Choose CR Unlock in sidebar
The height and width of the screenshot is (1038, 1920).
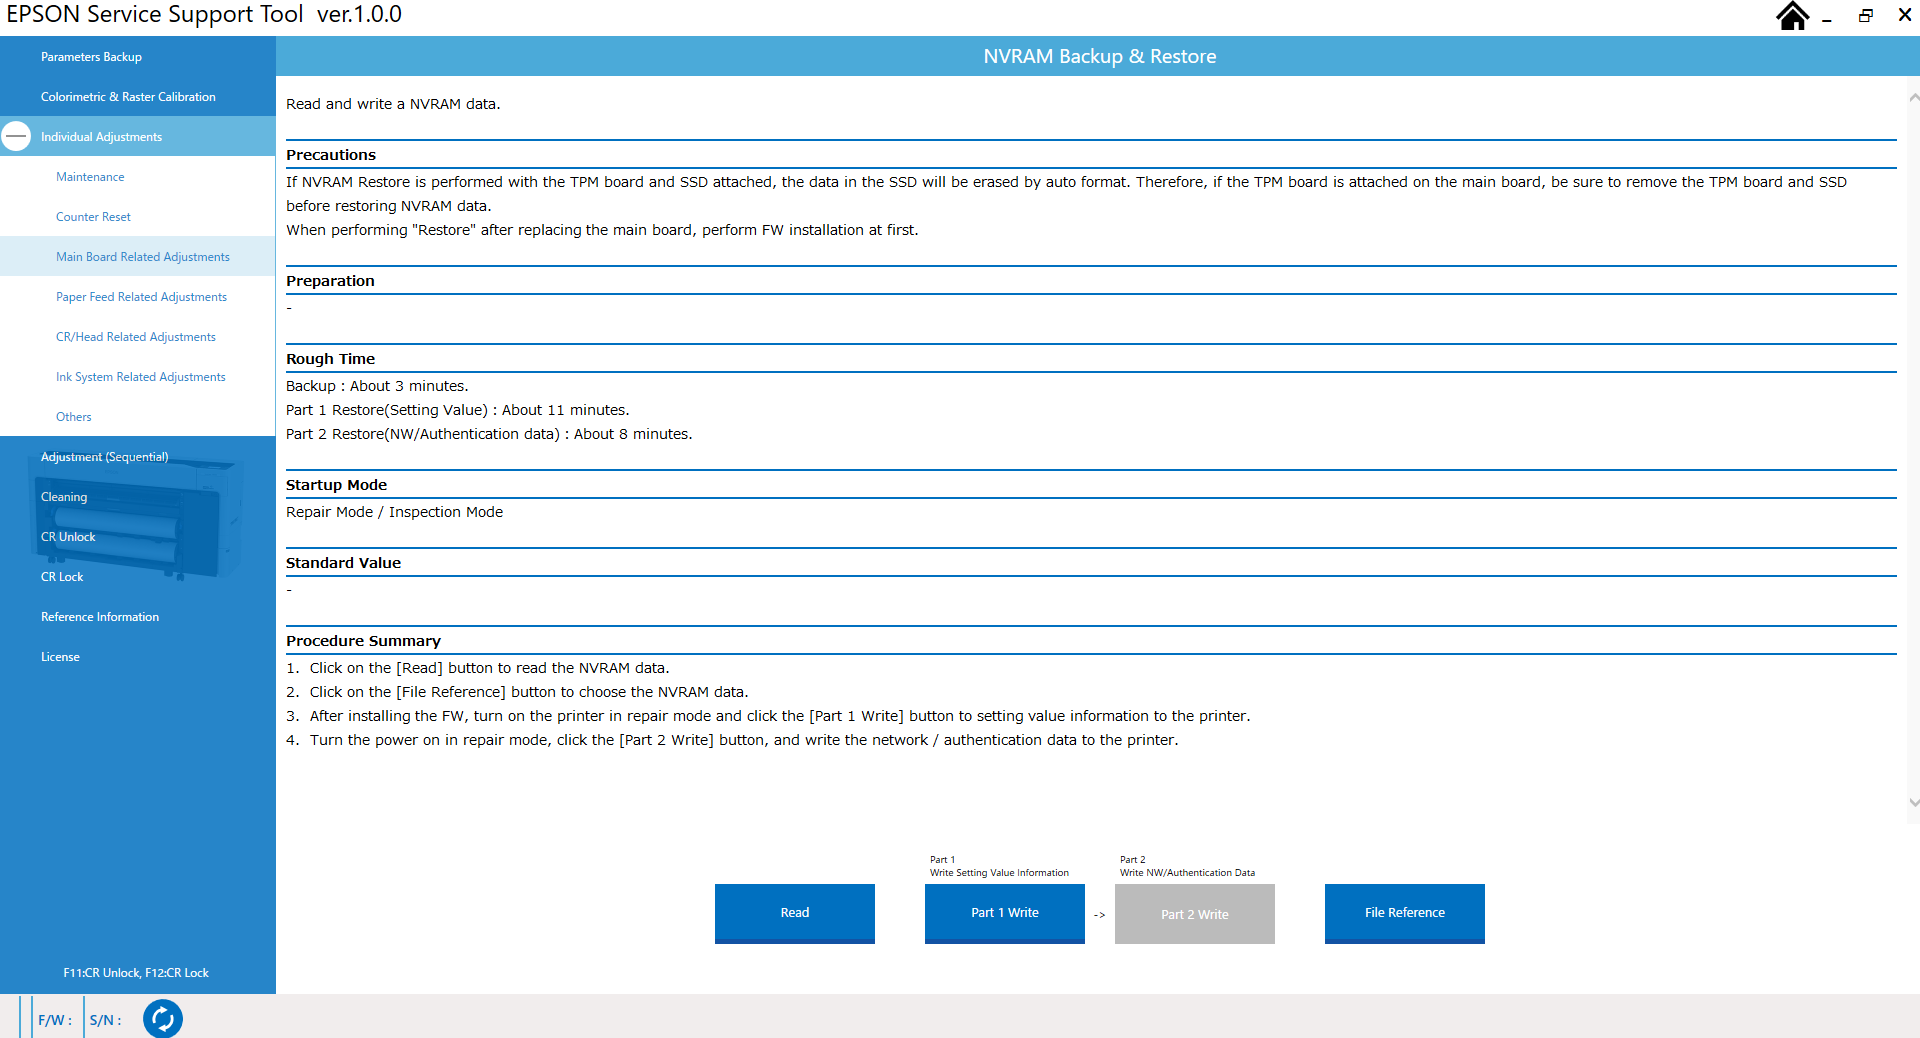(x=138, y=537)
